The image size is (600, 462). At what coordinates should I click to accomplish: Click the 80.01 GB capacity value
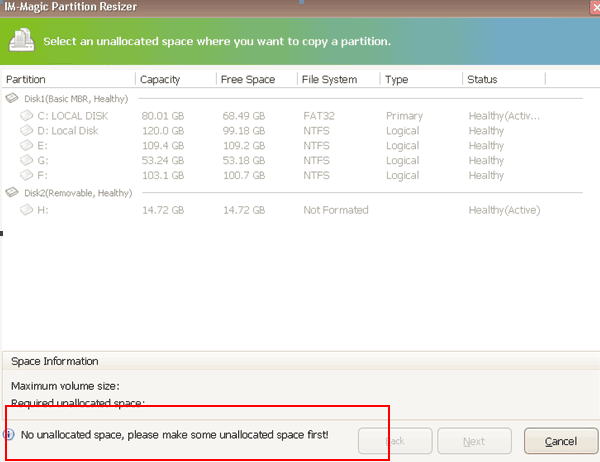click(163, 116)
